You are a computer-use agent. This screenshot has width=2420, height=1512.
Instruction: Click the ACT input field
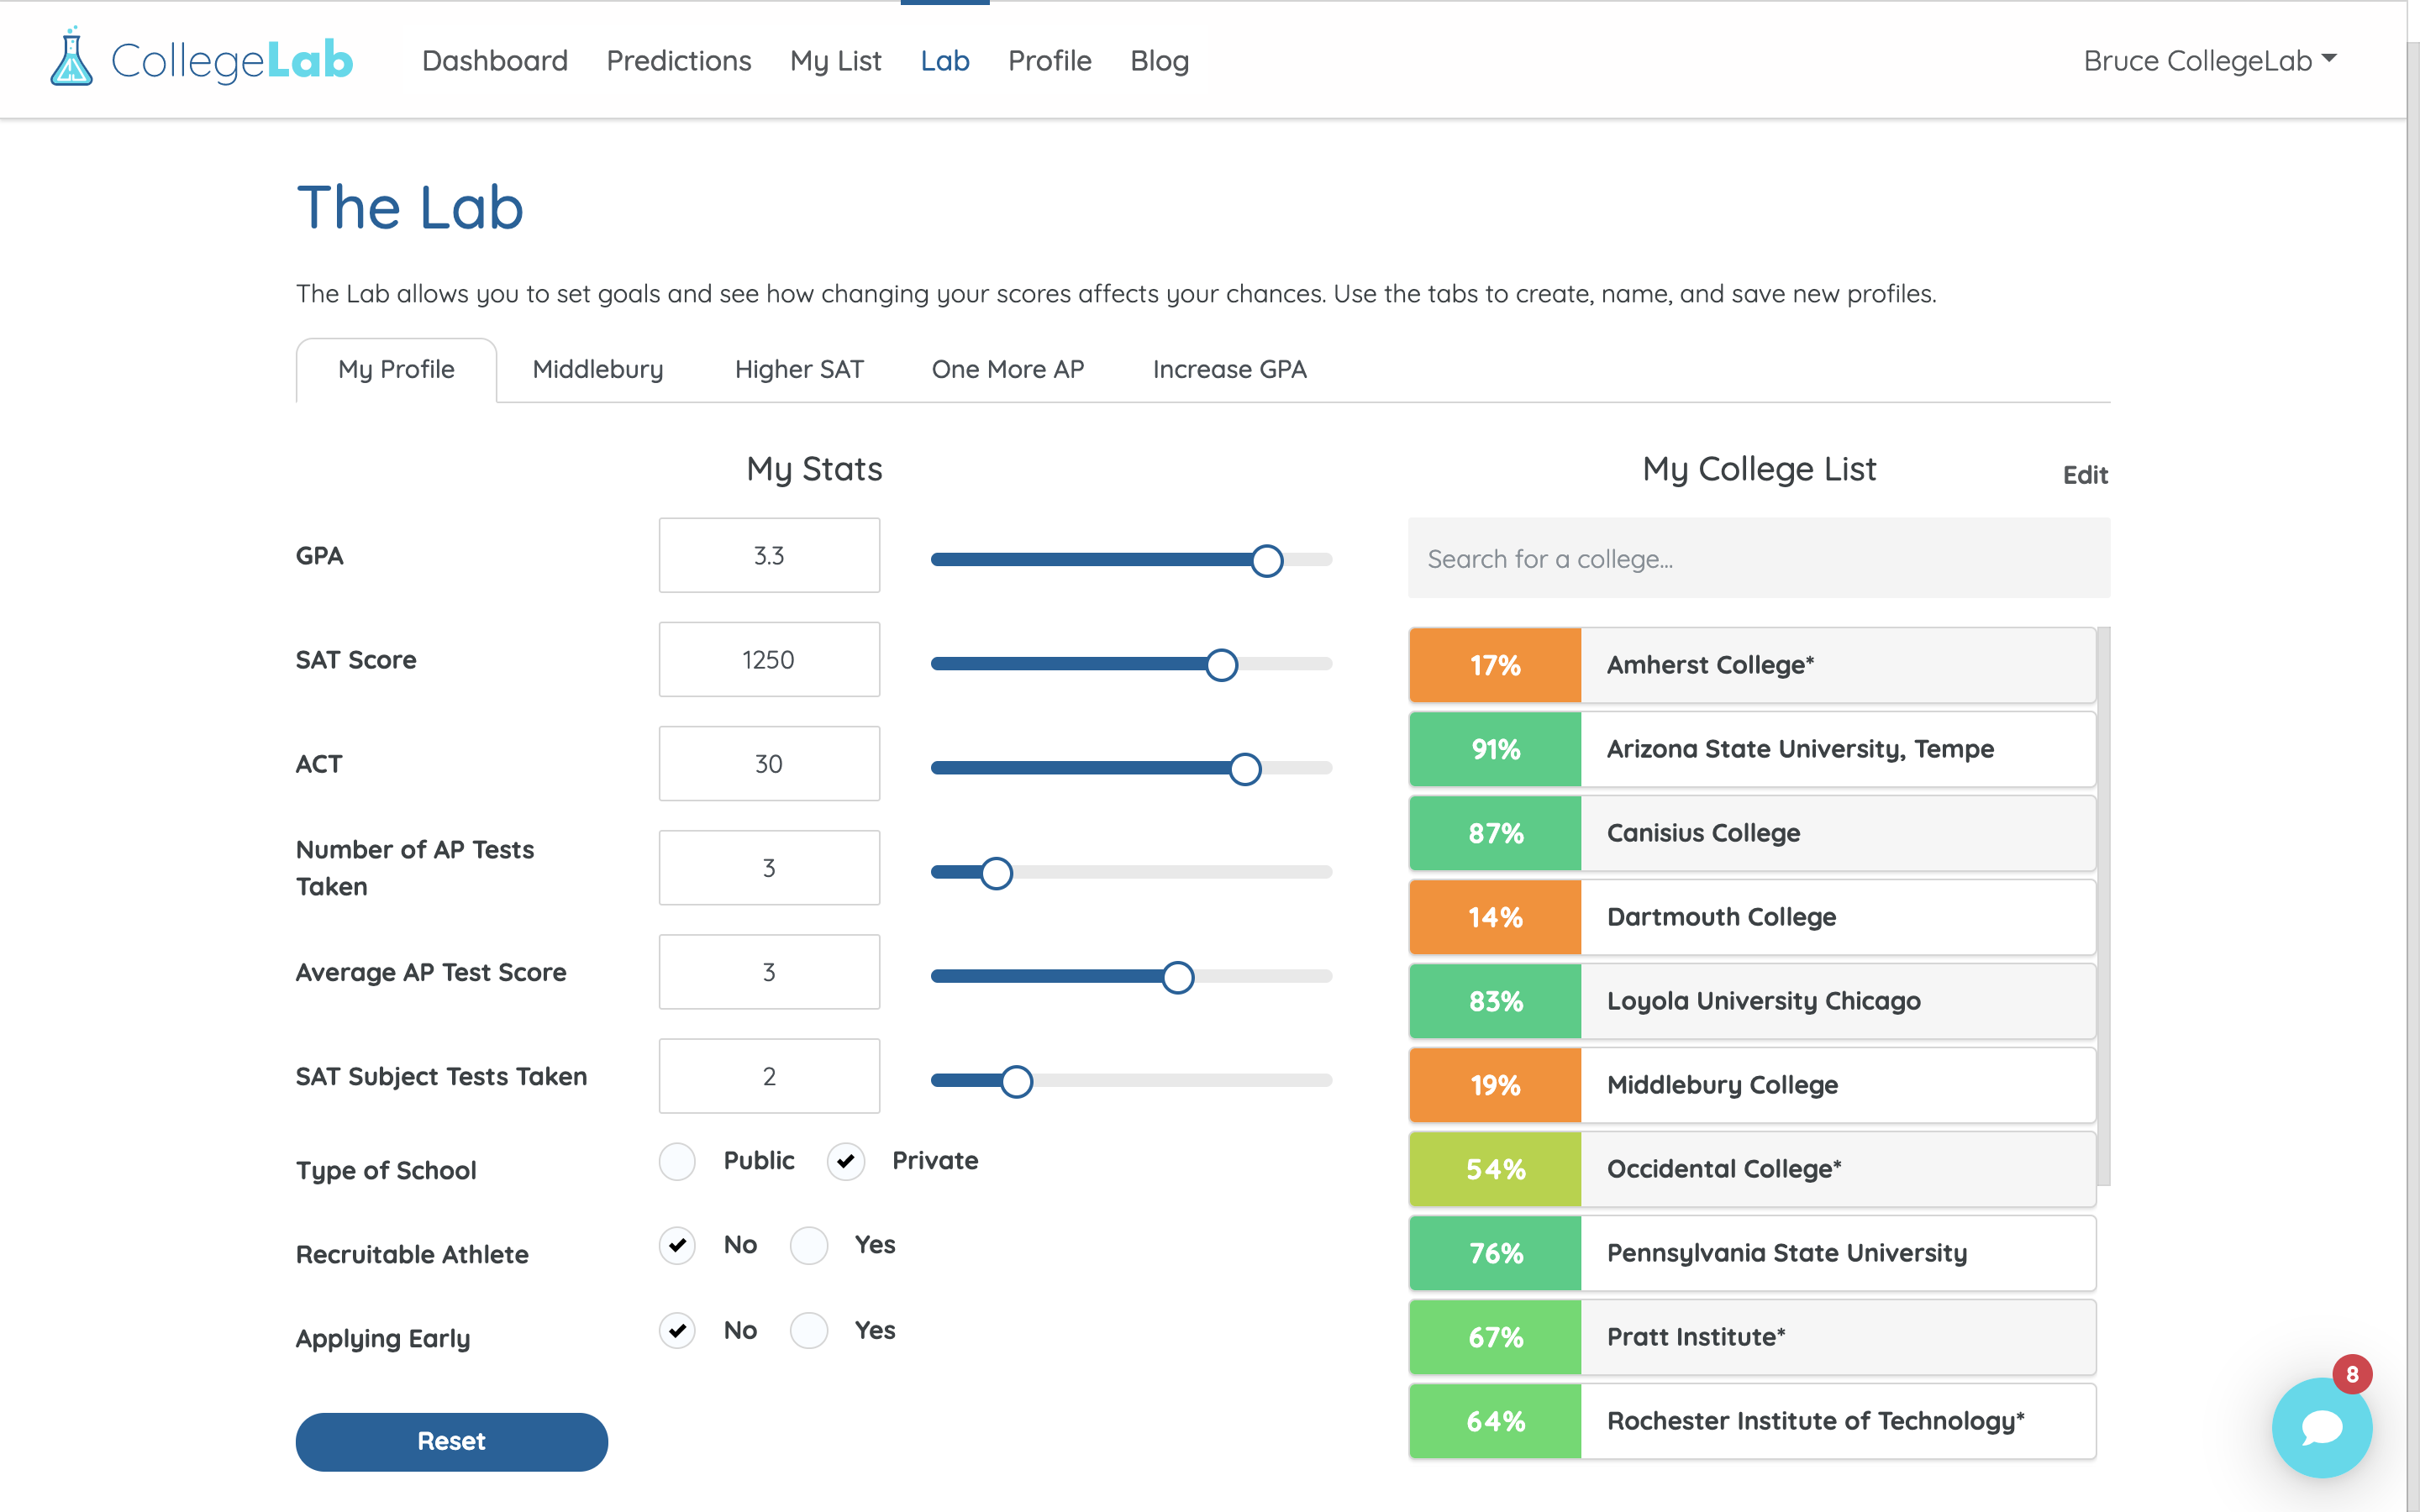pyautogui.click(x=769, y=763)
